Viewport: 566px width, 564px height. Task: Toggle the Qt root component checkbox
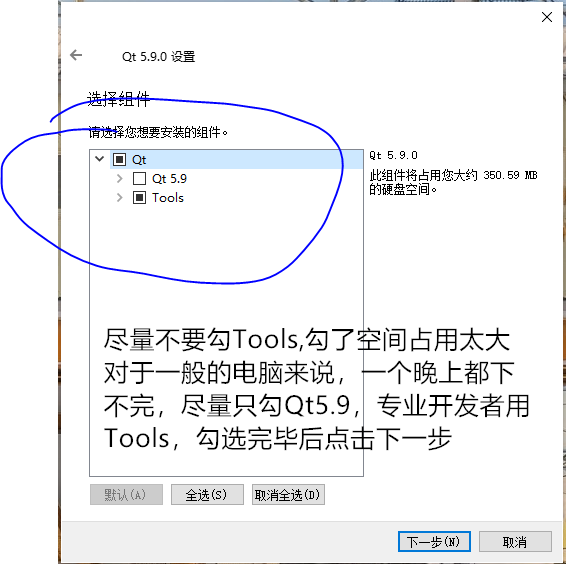(x=119, y=159)
